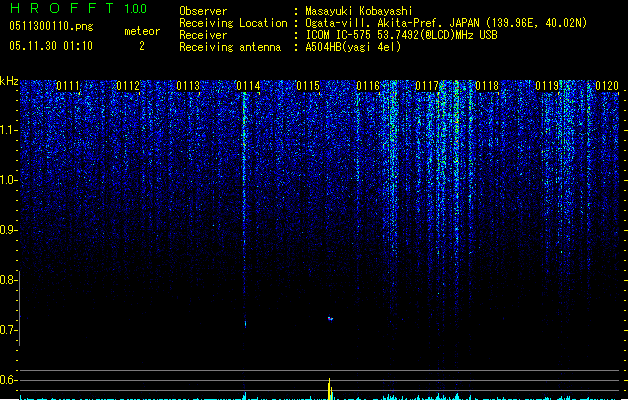The height and width of the screenshot is (400, 629).
Task: Click the kHz axis unit label
Action: 9,81
